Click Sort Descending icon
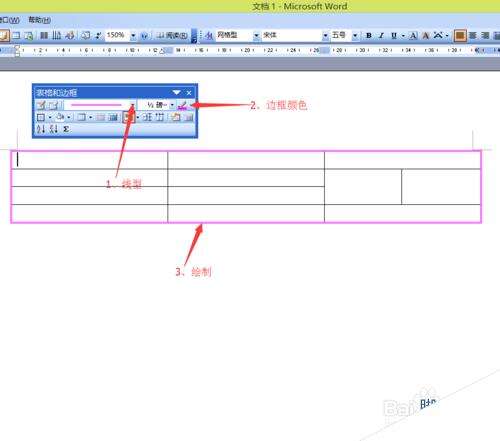500x441 pixels. click(54, 129)
